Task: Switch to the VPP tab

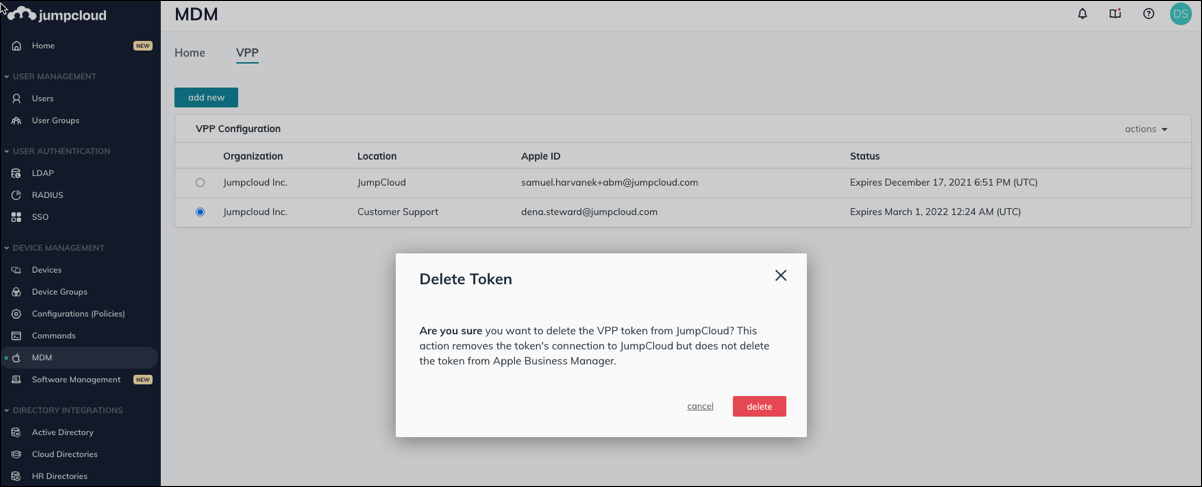Action: (247, 53)
